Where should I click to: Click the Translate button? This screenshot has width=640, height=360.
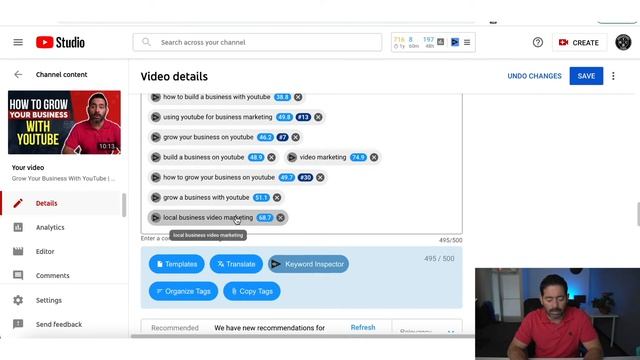click(236, 264)
